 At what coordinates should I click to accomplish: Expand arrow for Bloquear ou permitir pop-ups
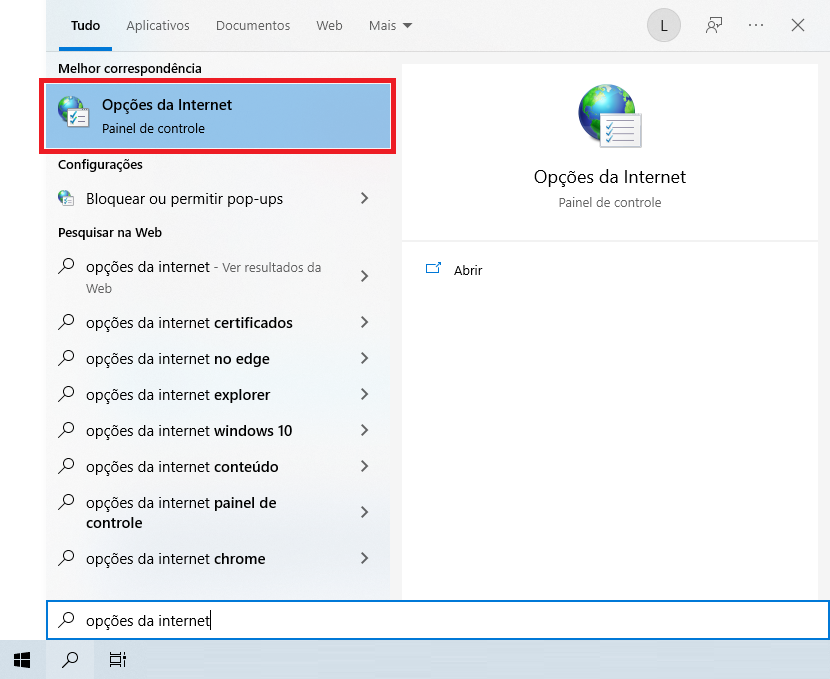(x=364, y=199)
